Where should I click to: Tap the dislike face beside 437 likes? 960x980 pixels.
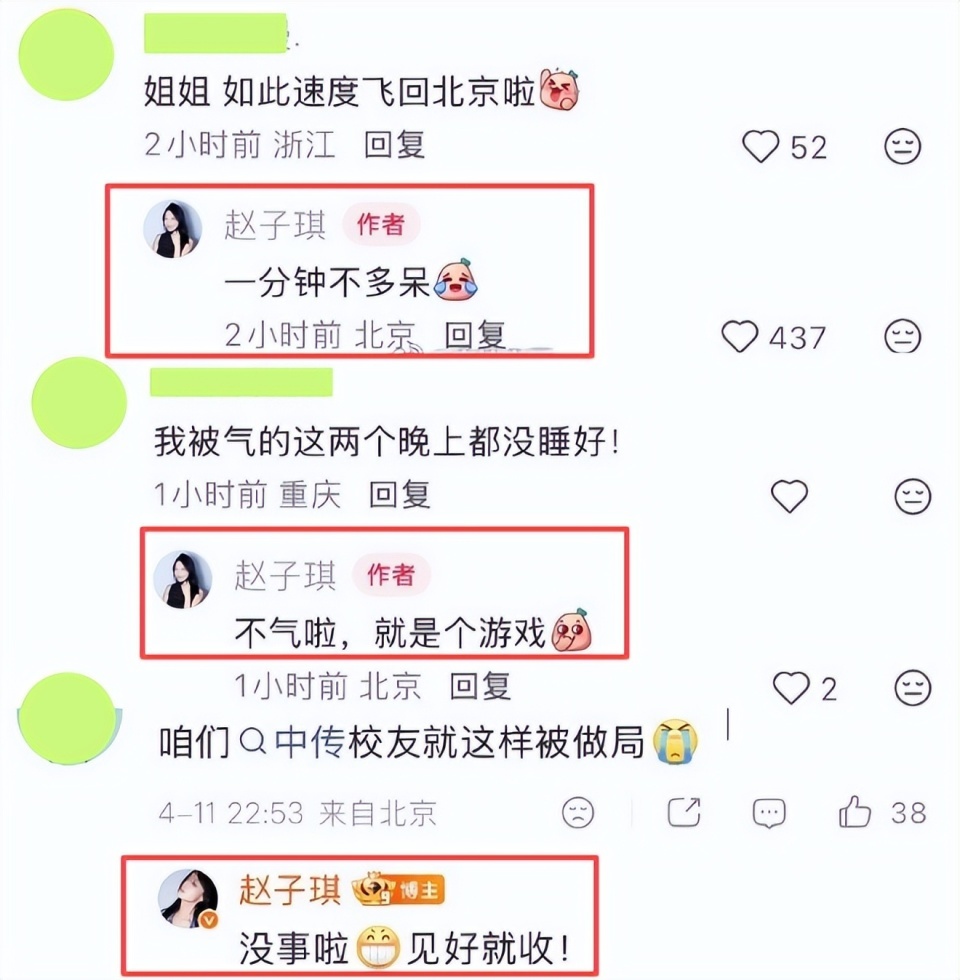point(902,336)
